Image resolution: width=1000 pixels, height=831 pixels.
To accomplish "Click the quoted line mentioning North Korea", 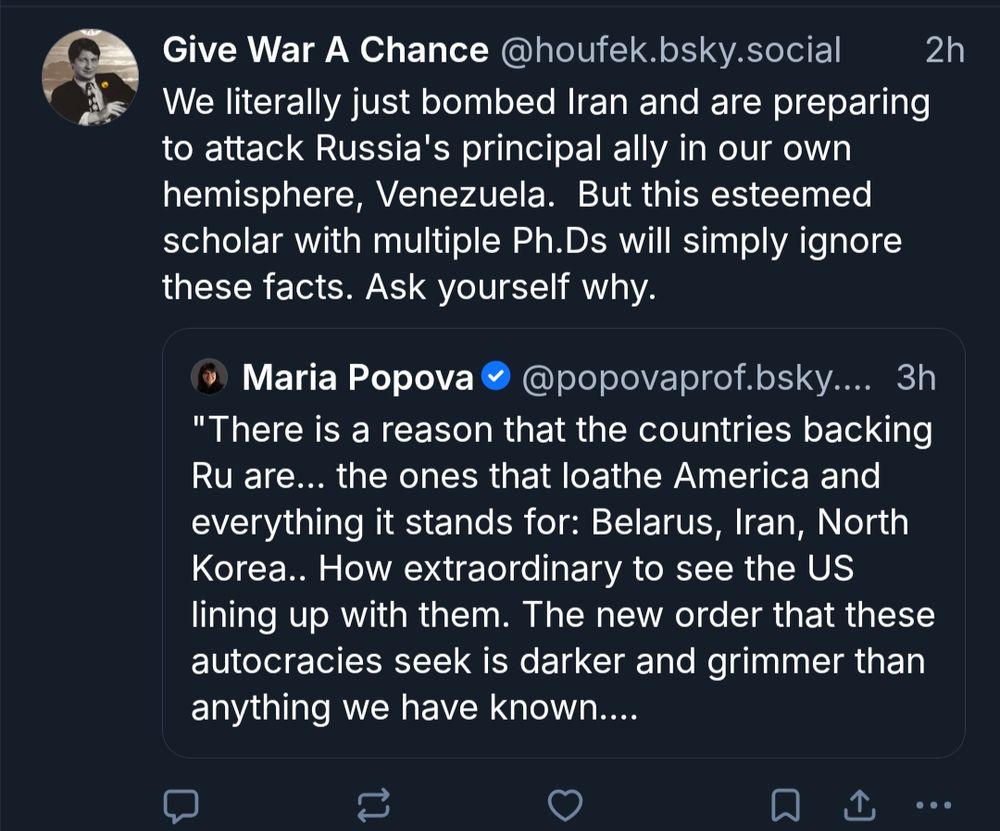I will [550, 523].
